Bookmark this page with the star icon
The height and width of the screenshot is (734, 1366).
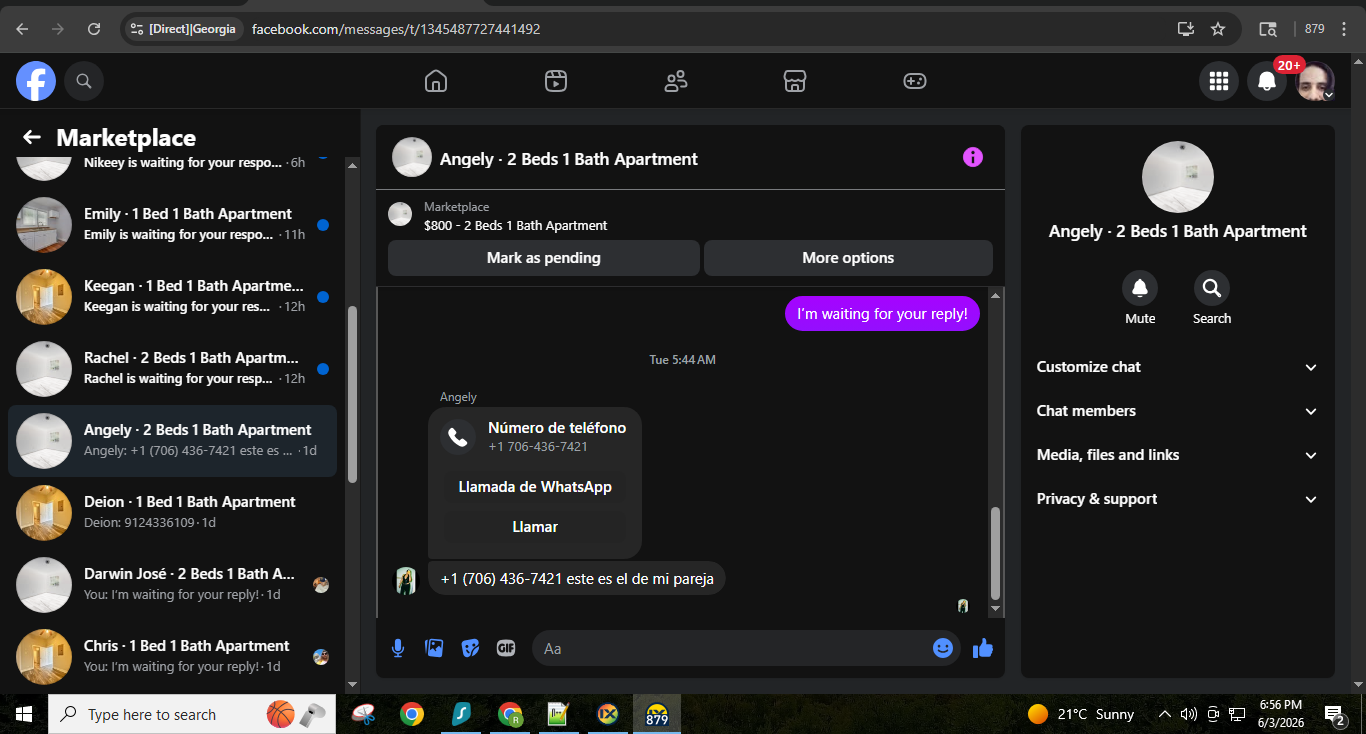[x=1218, y=29]
